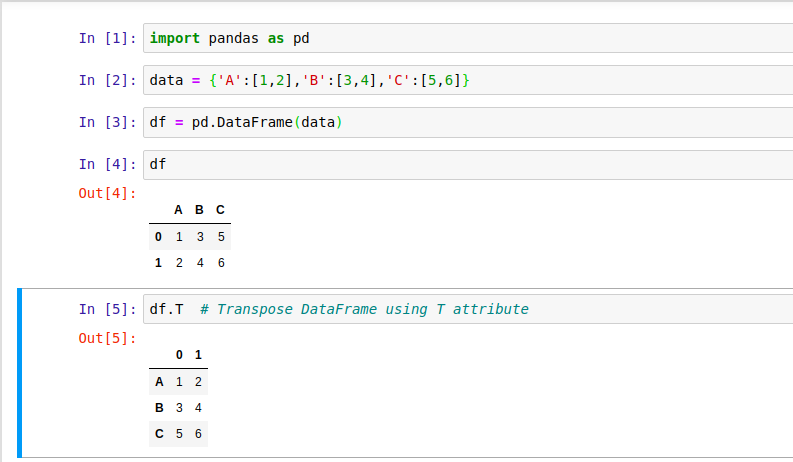Select the data dictionary code cell
Image resolution: width=793 pixels, height=462 pixels.
tap(468, 80)
